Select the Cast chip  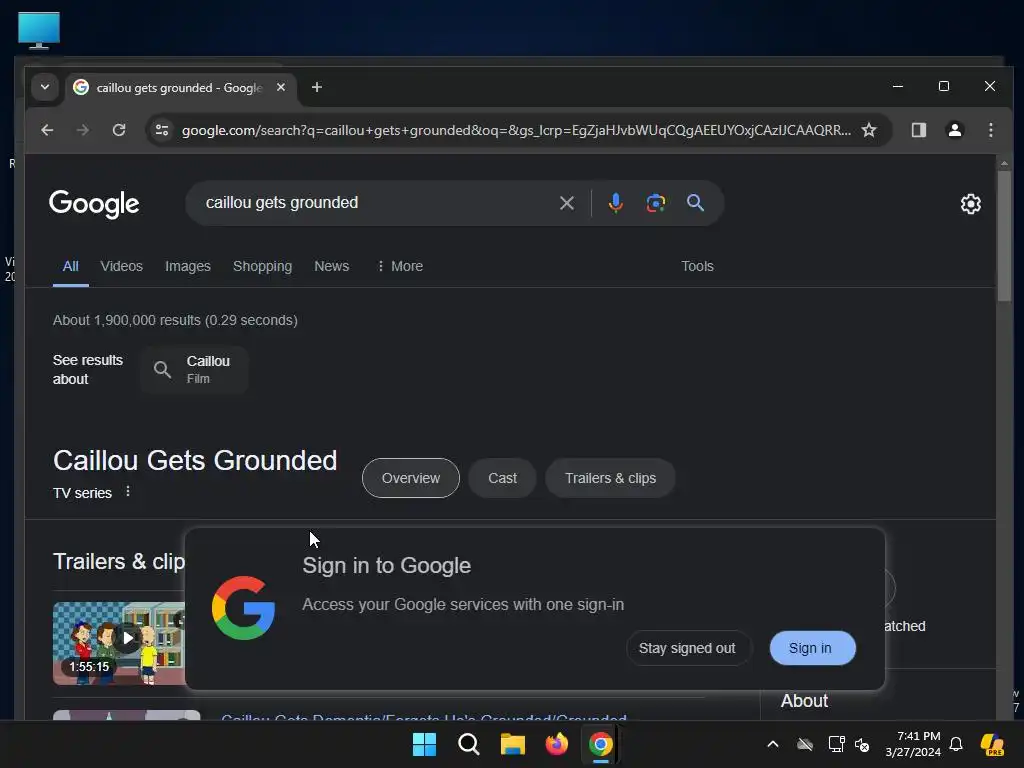pyautogui.click(x=502, y=478)
